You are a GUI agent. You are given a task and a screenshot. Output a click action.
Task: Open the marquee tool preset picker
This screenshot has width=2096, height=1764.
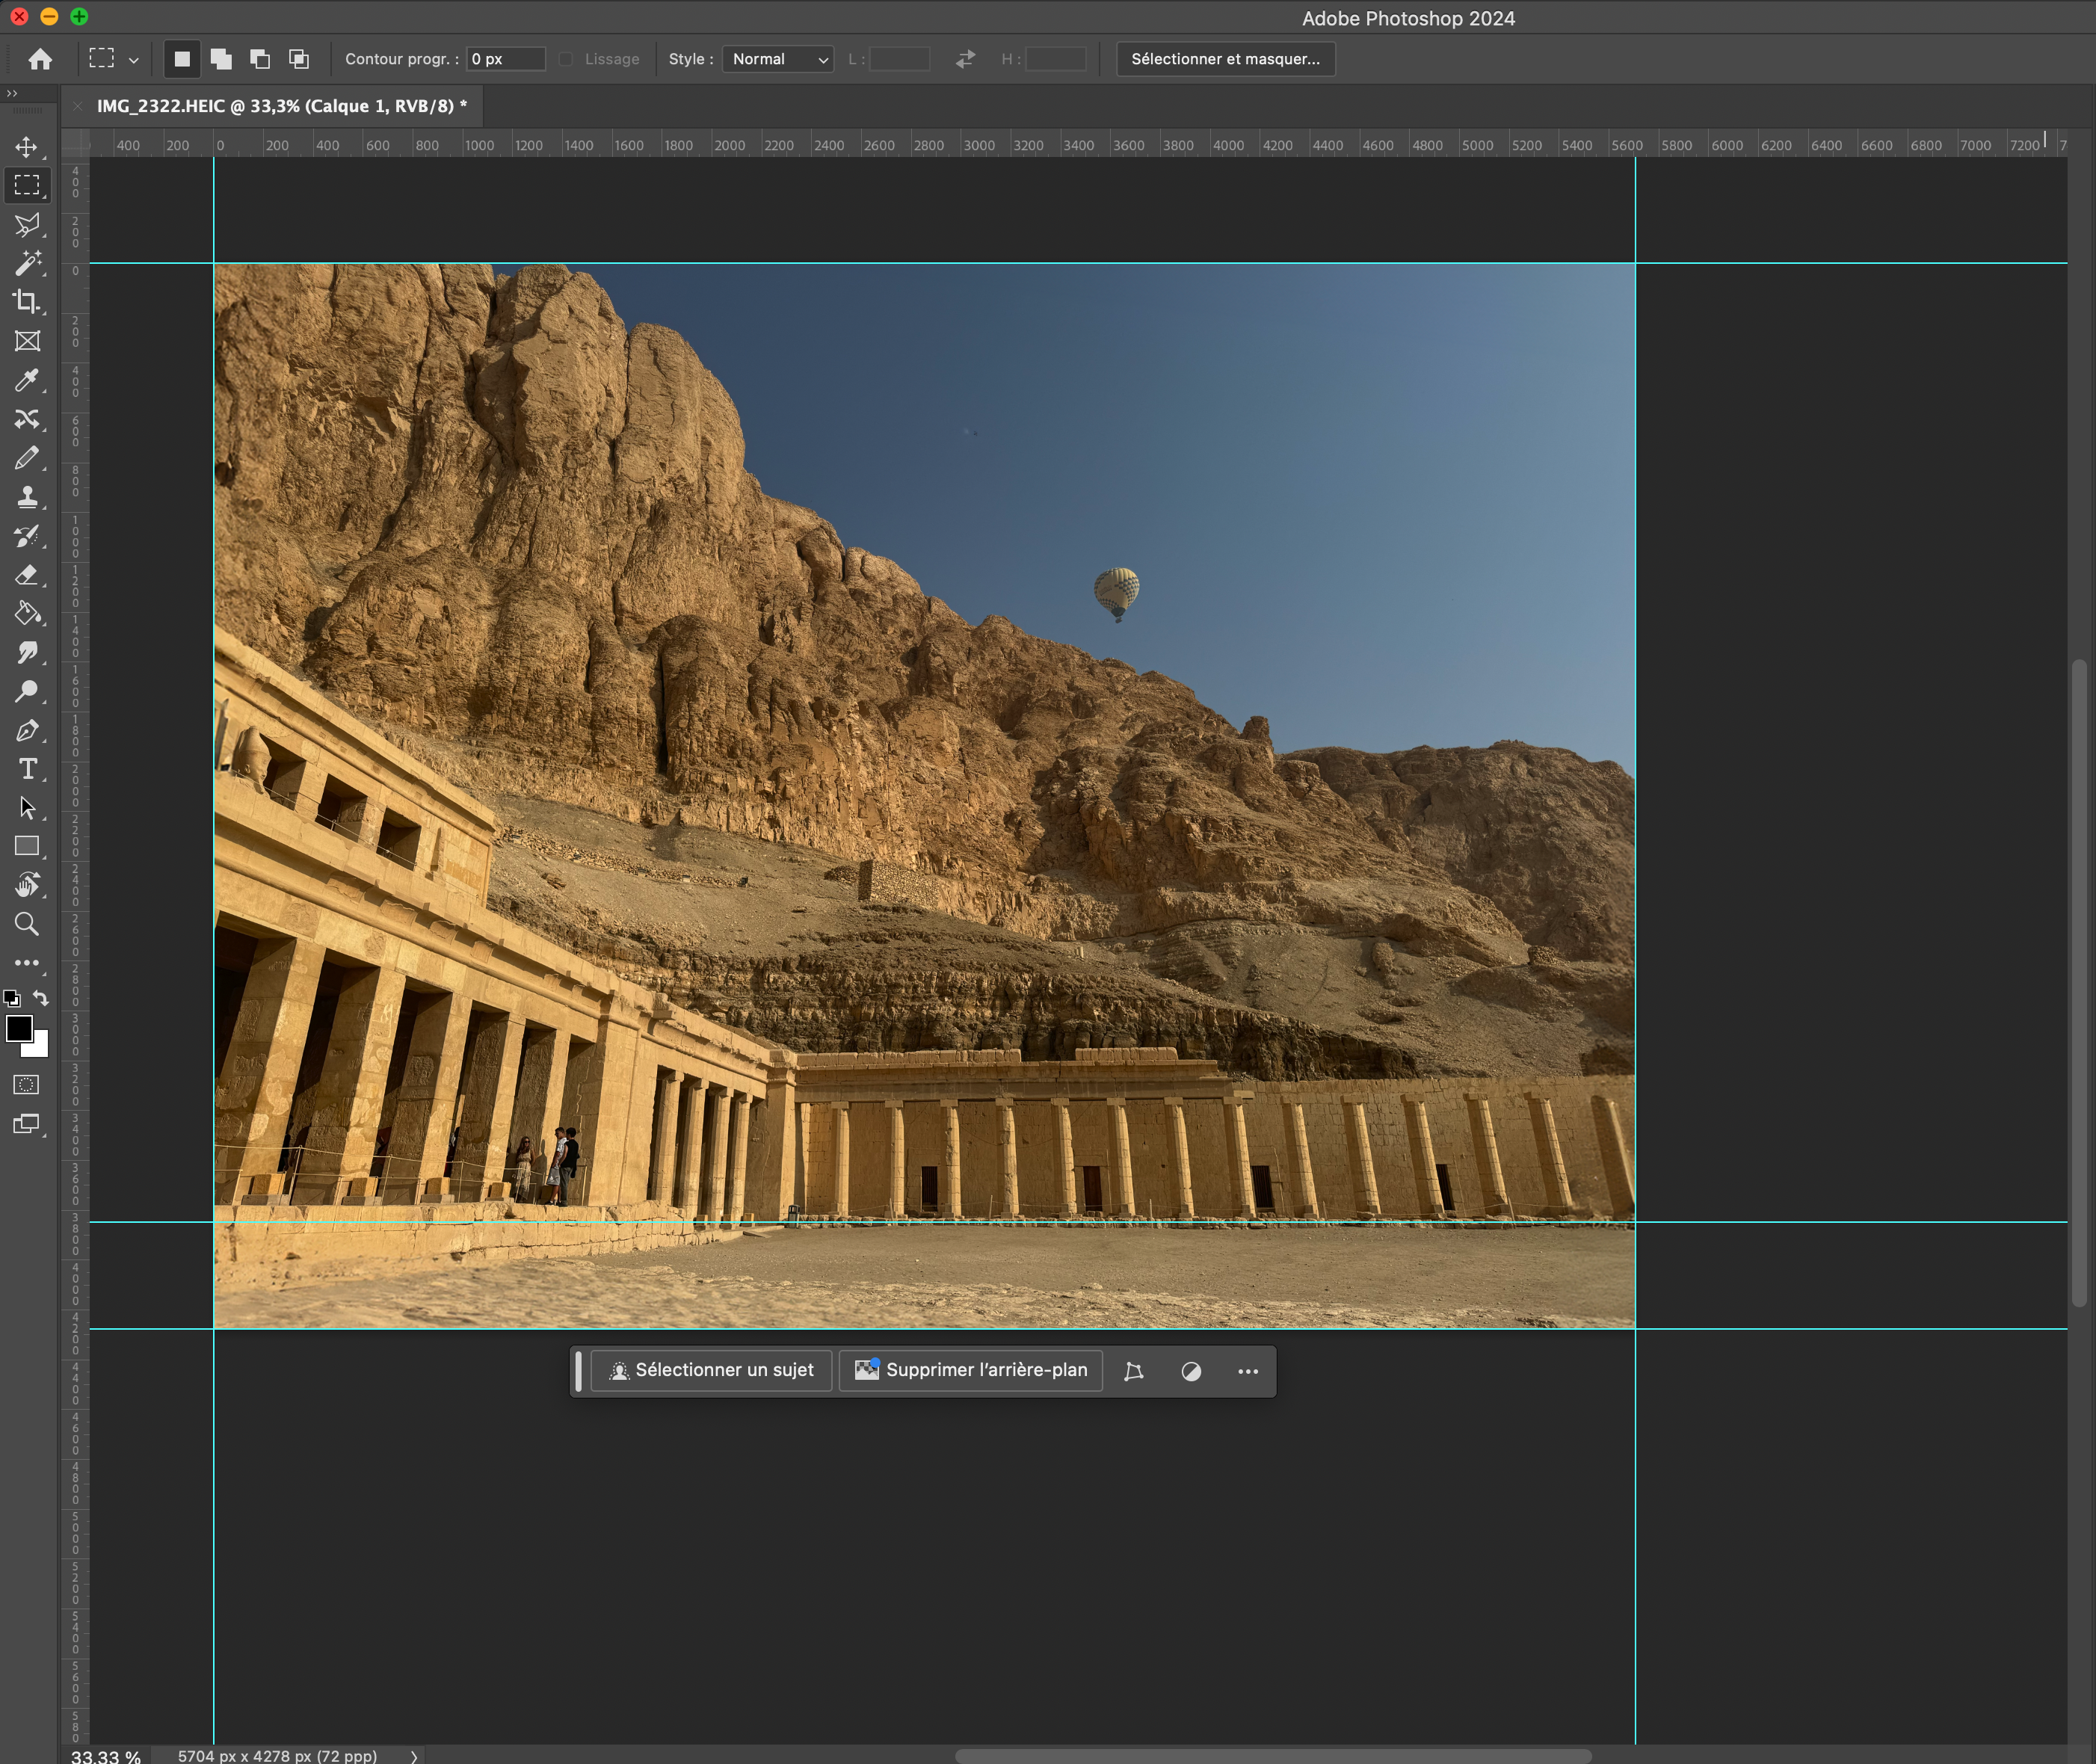click(133, 60)
